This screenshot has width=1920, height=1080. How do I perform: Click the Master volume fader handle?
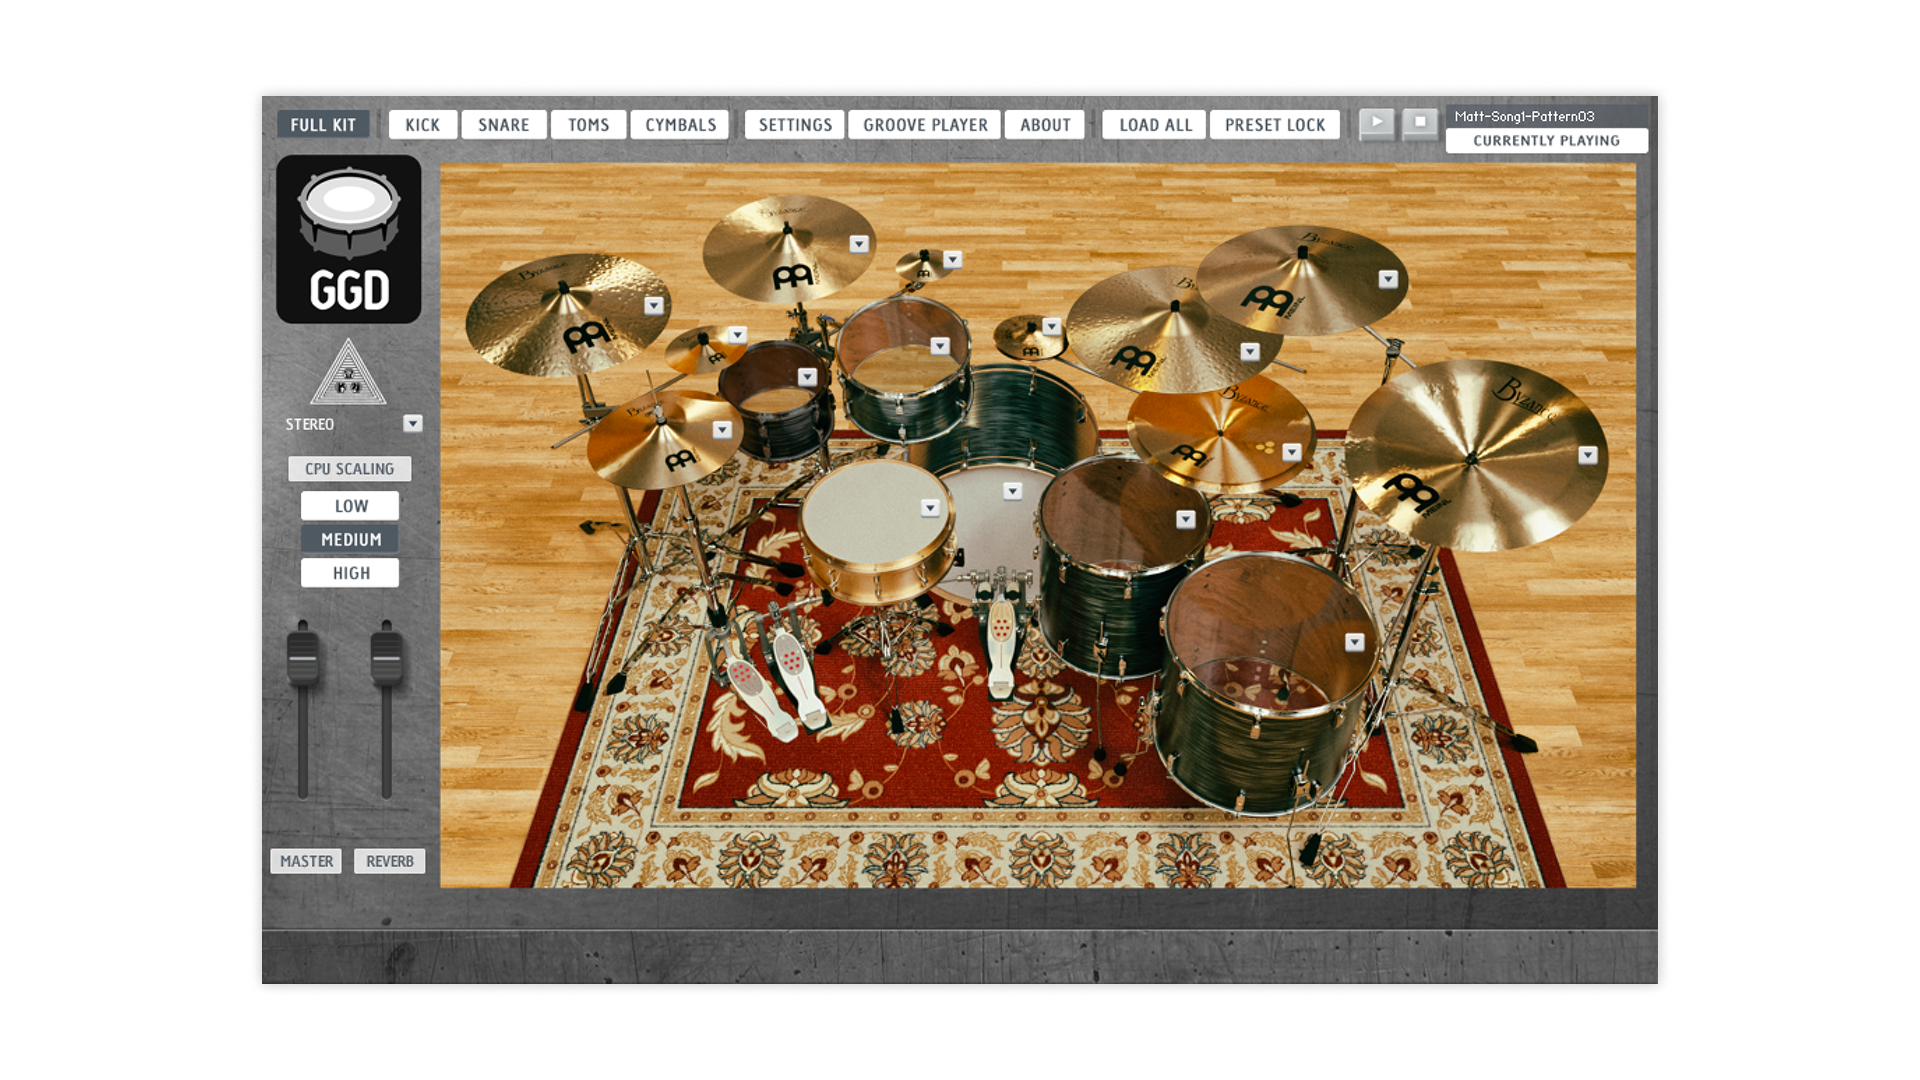click(x=303, y=658)
